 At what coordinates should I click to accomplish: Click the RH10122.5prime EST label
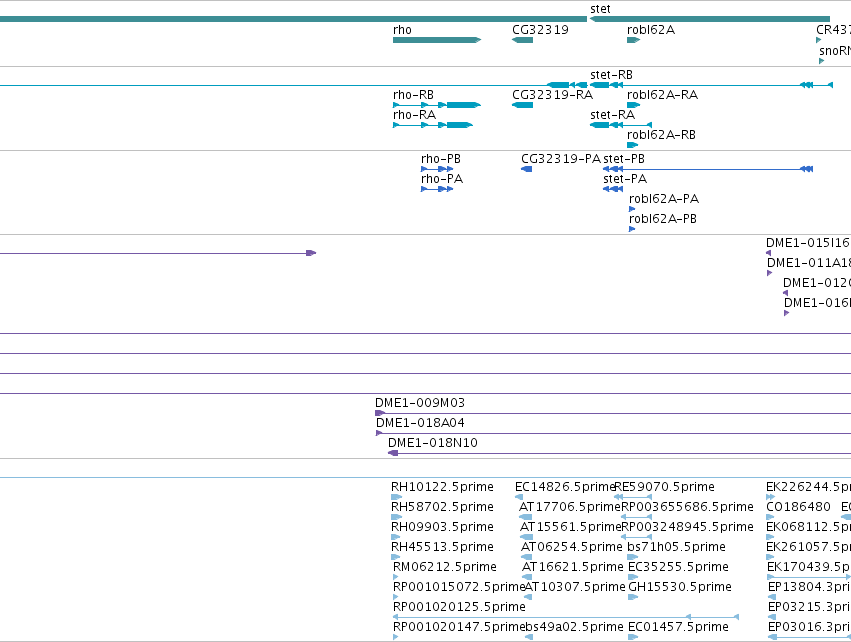tap(442, 487)
